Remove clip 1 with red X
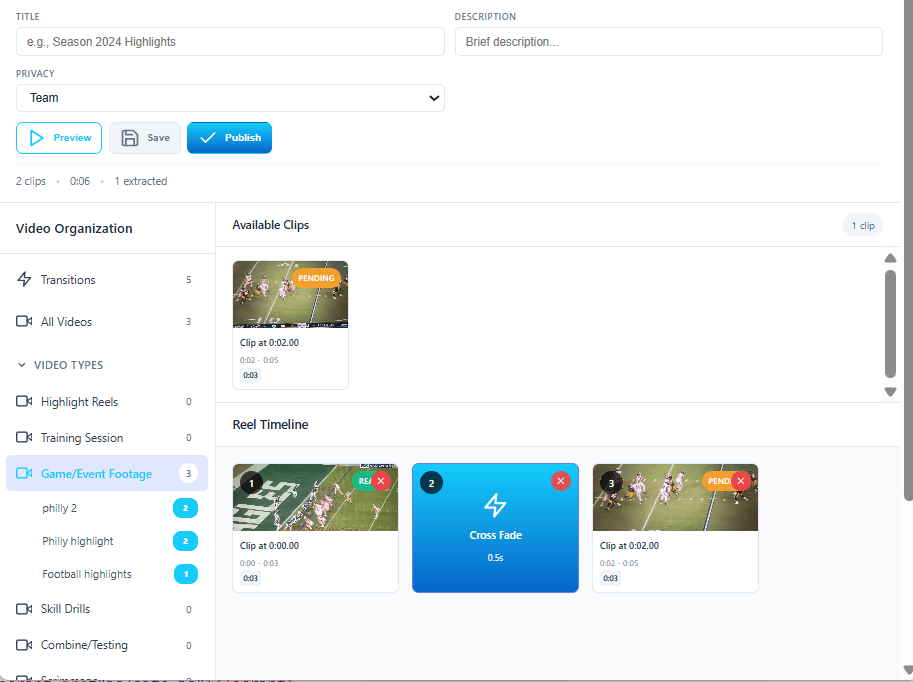 380,481
